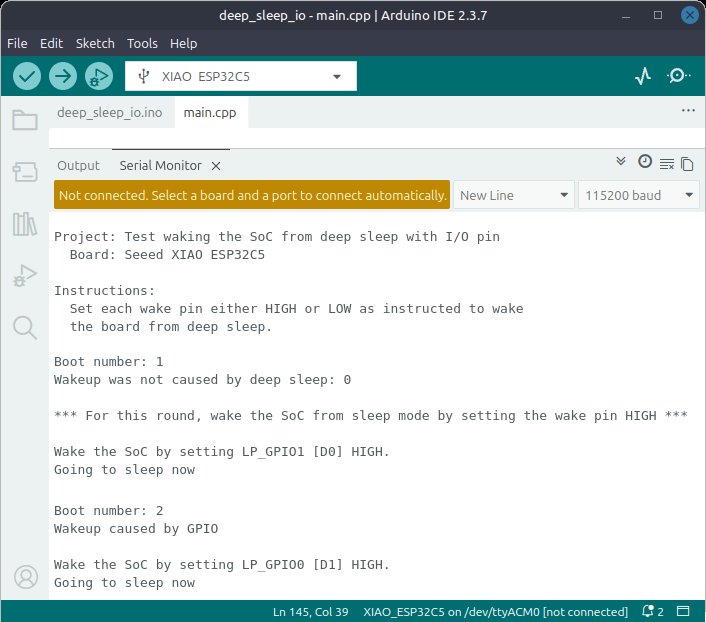Copy the Serial Monitor output

687,164
